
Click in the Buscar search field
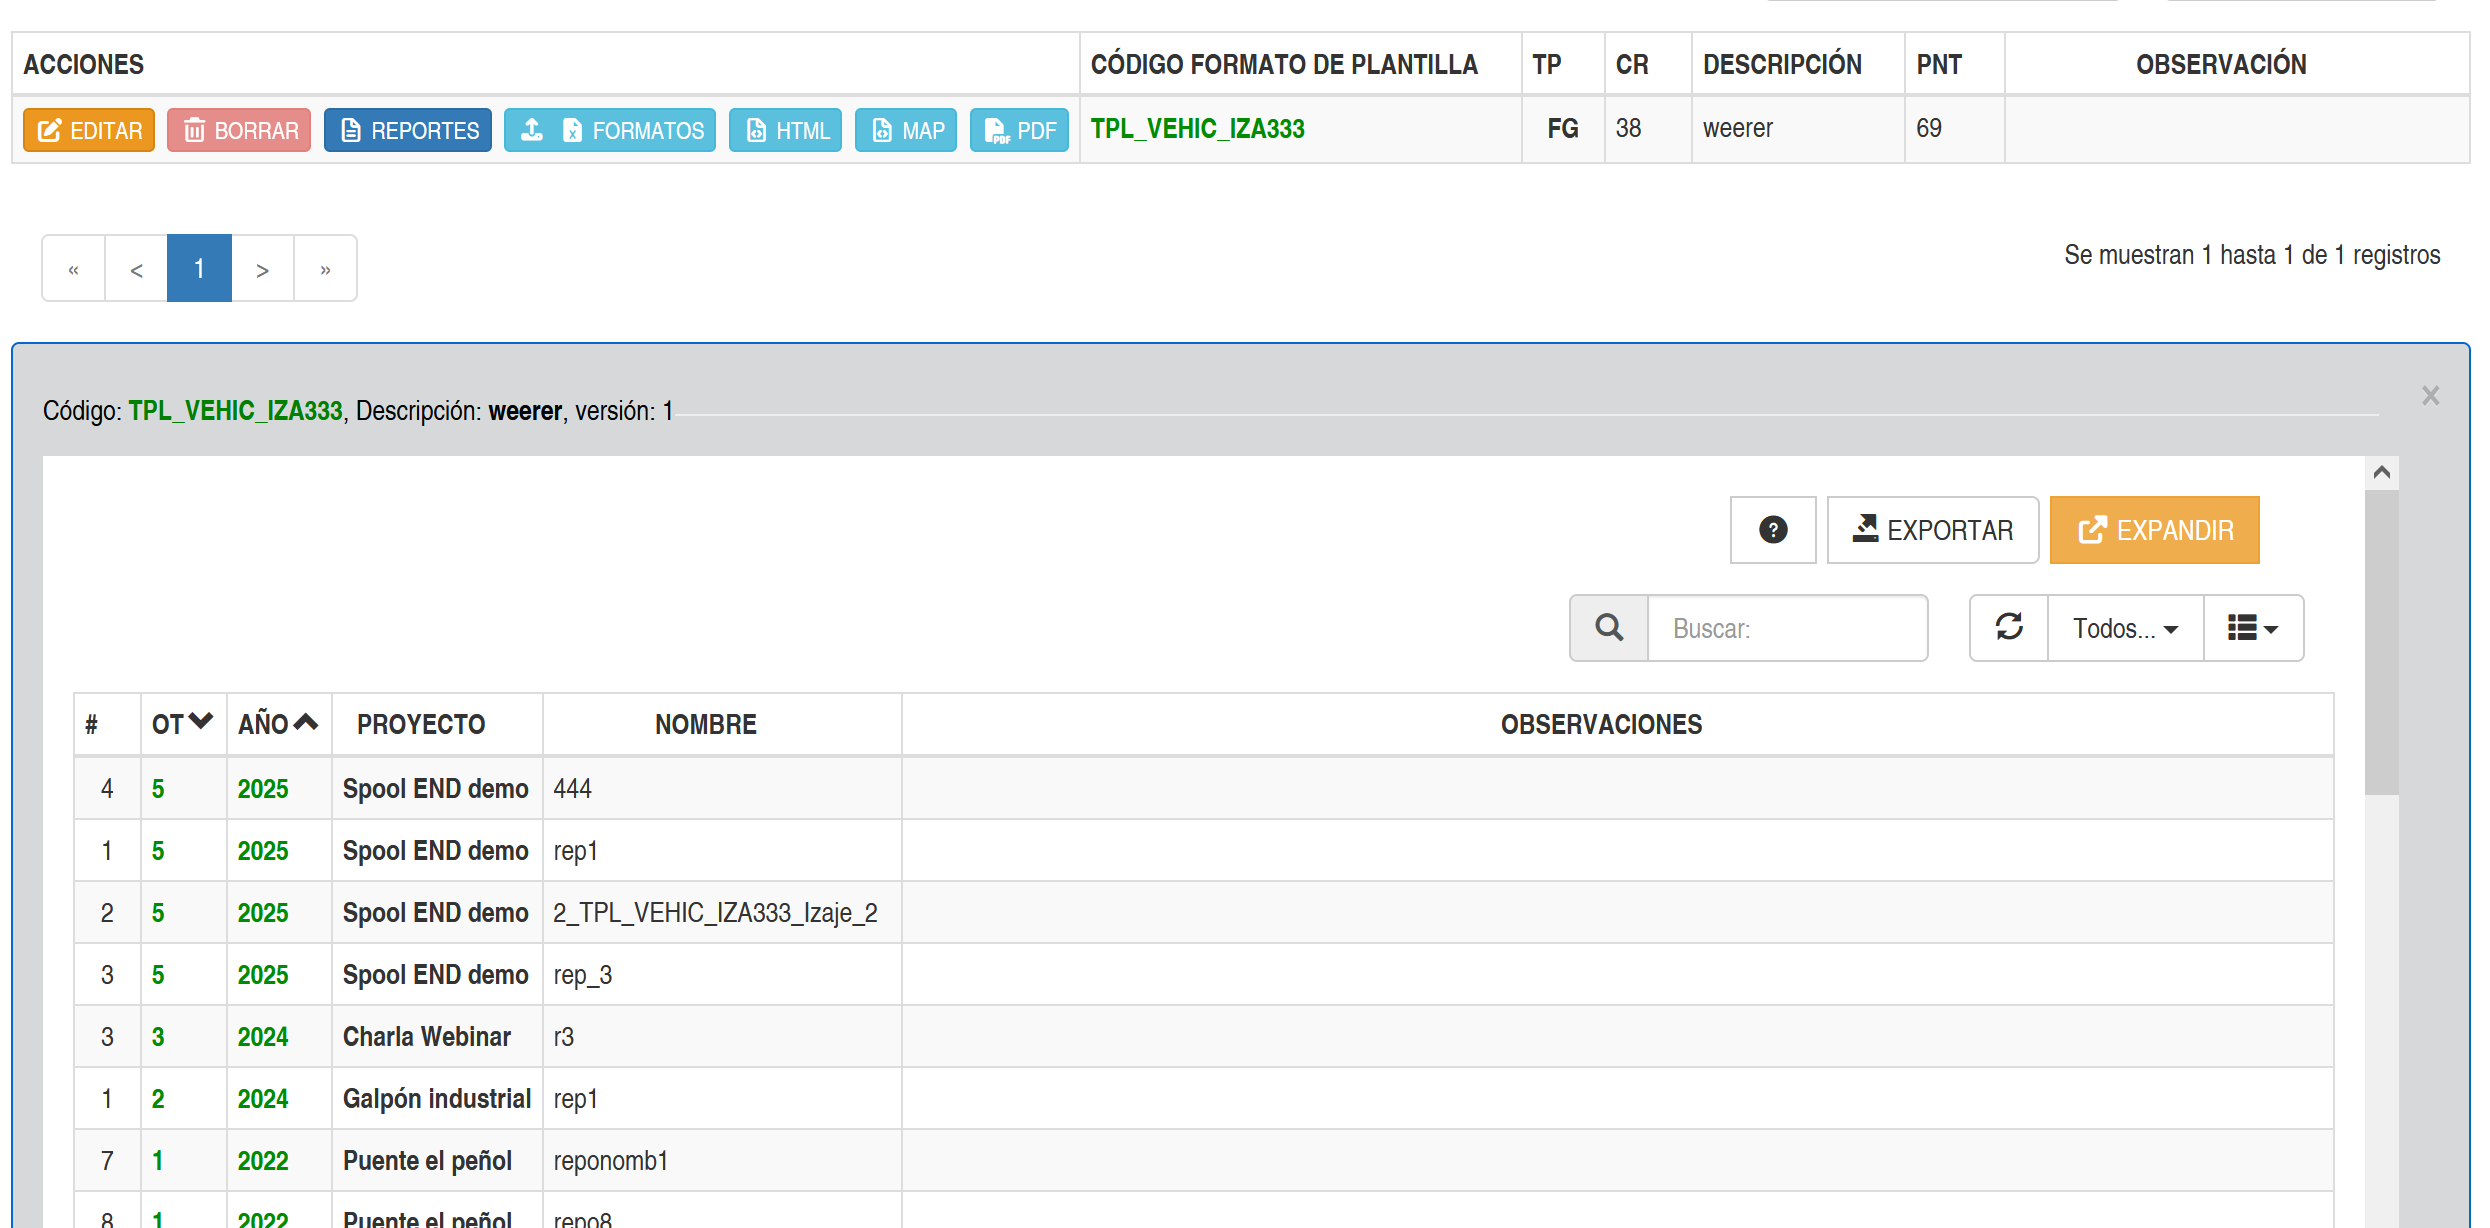(x=1787, y=628)
